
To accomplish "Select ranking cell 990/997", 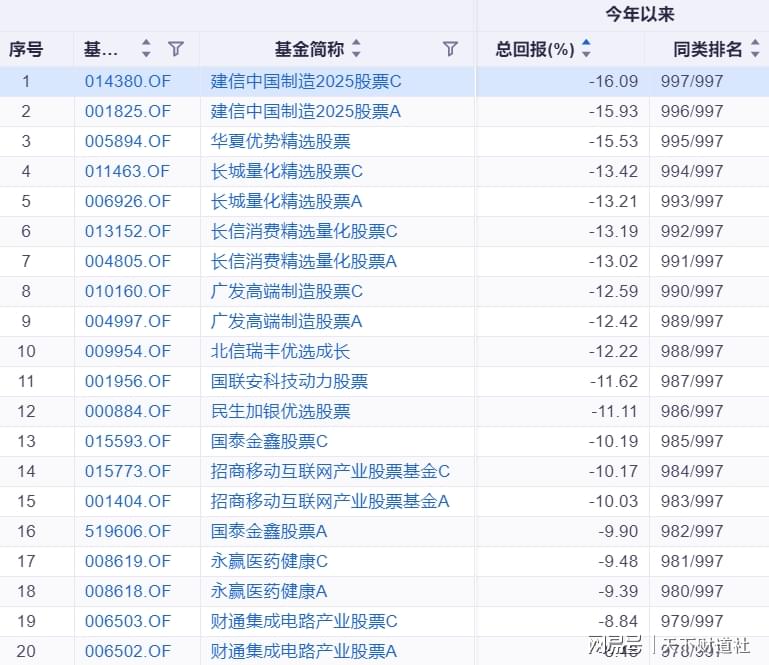I will [692, 291].
